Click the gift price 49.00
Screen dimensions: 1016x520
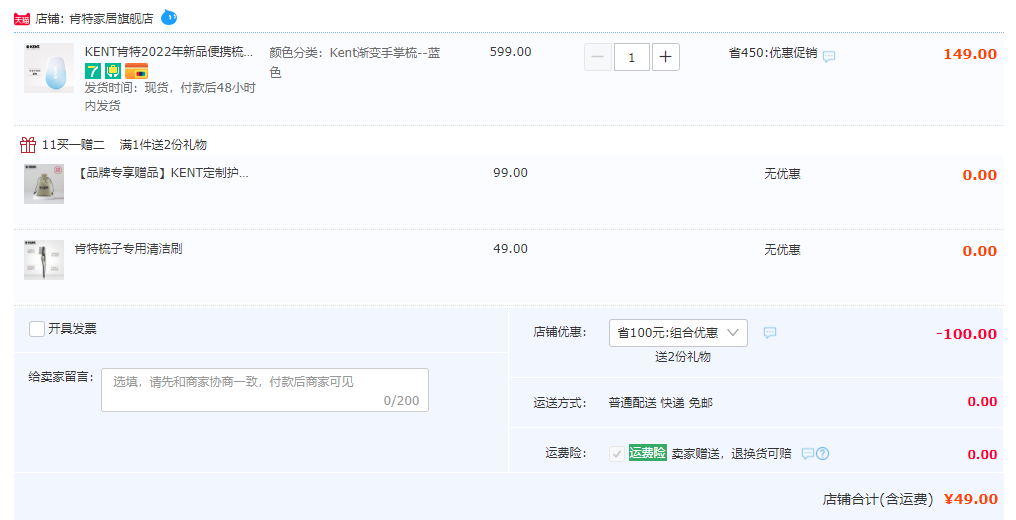(511, 249)
